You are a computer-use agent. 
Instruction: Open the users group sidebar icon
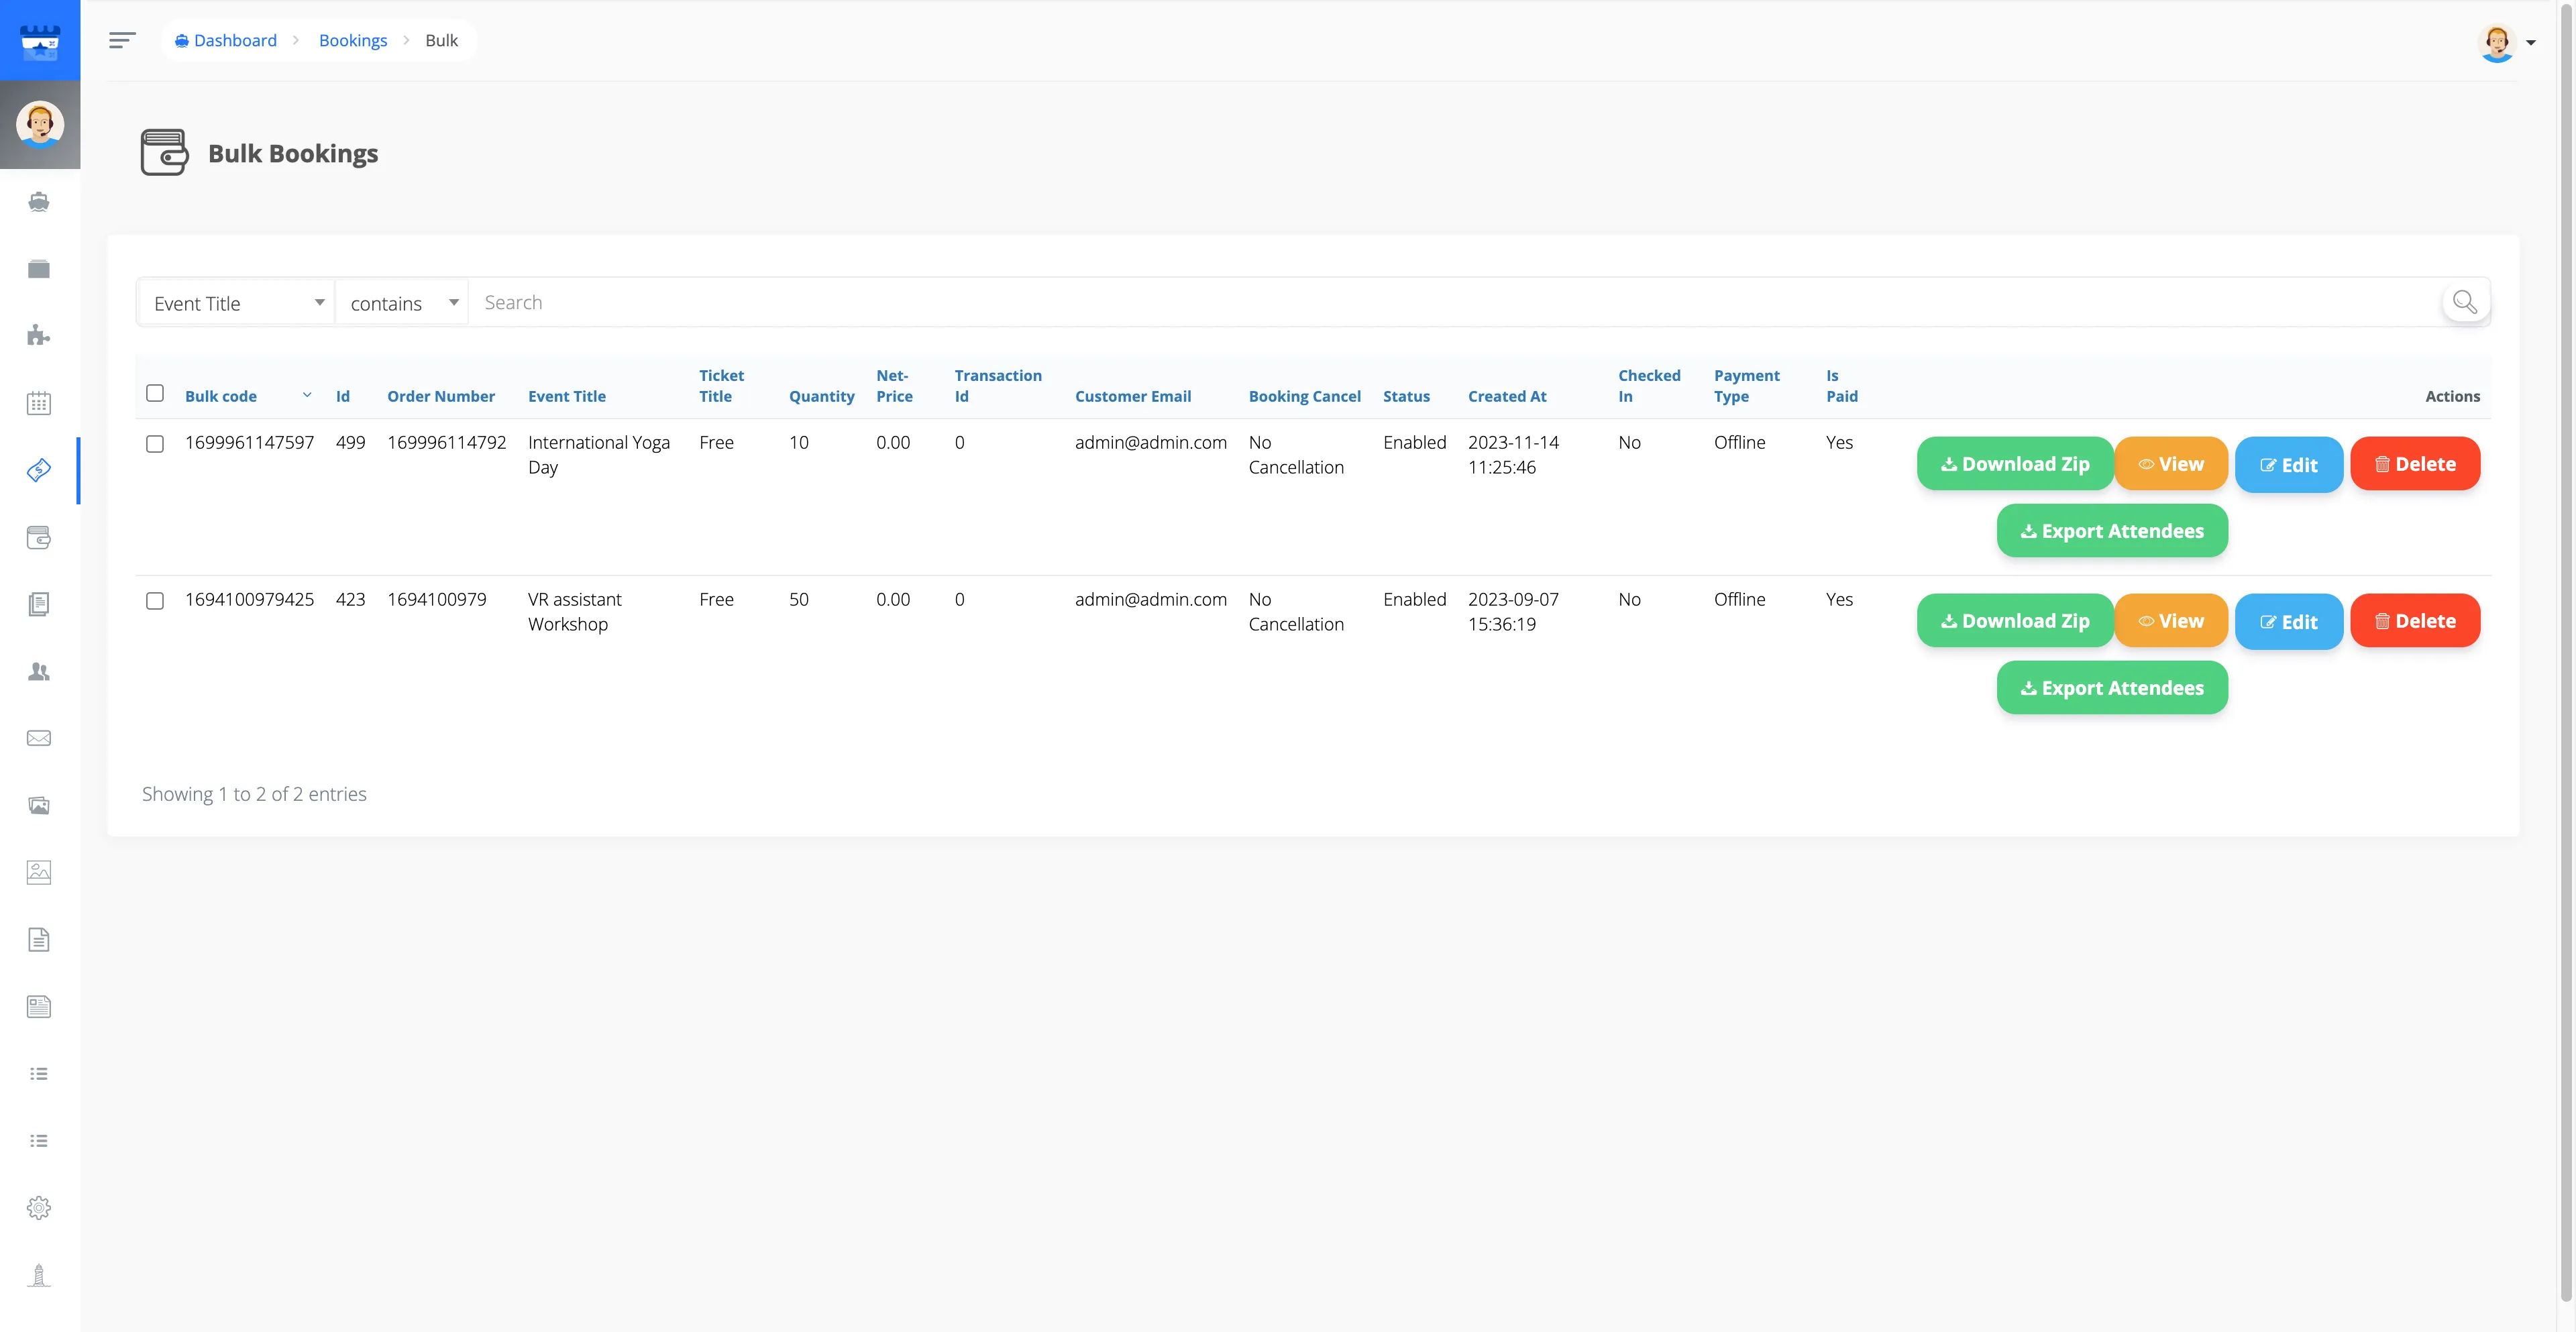click(x=39, y=671)
